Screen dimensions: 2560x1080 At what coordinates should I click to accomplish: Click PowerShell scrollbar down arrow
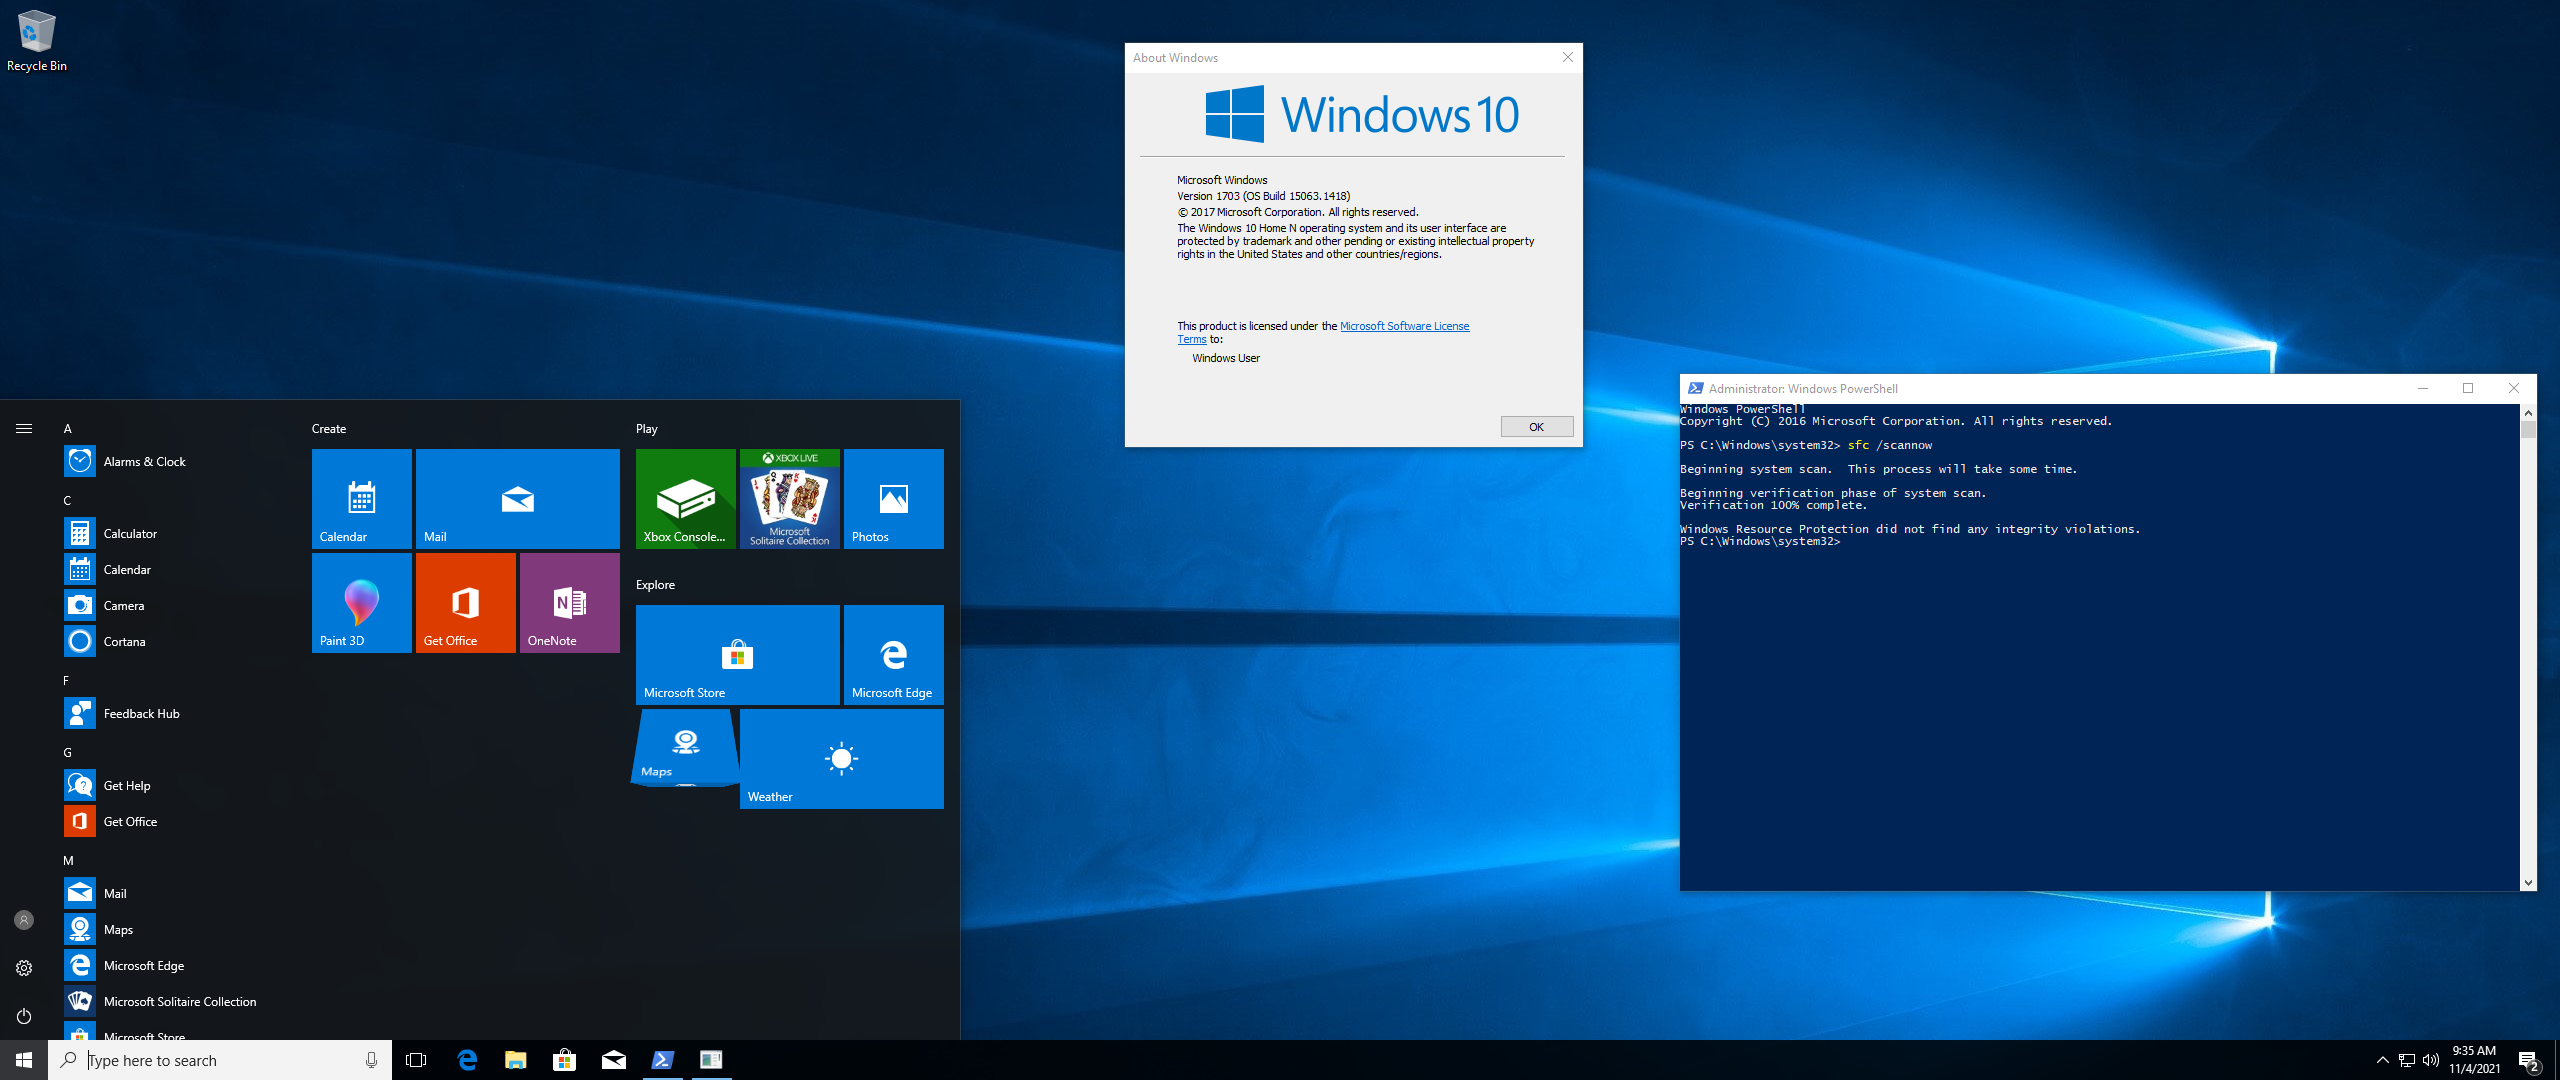(x=2528, y=883)
